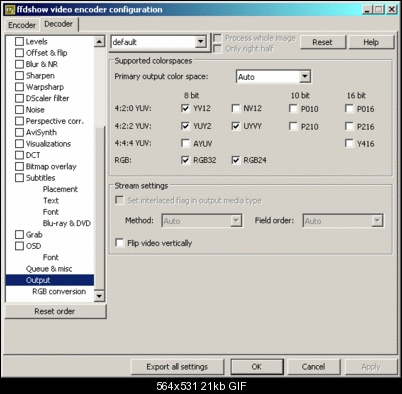Check the Perspective corr. box
402x394 pixels.
pos(19,121)
